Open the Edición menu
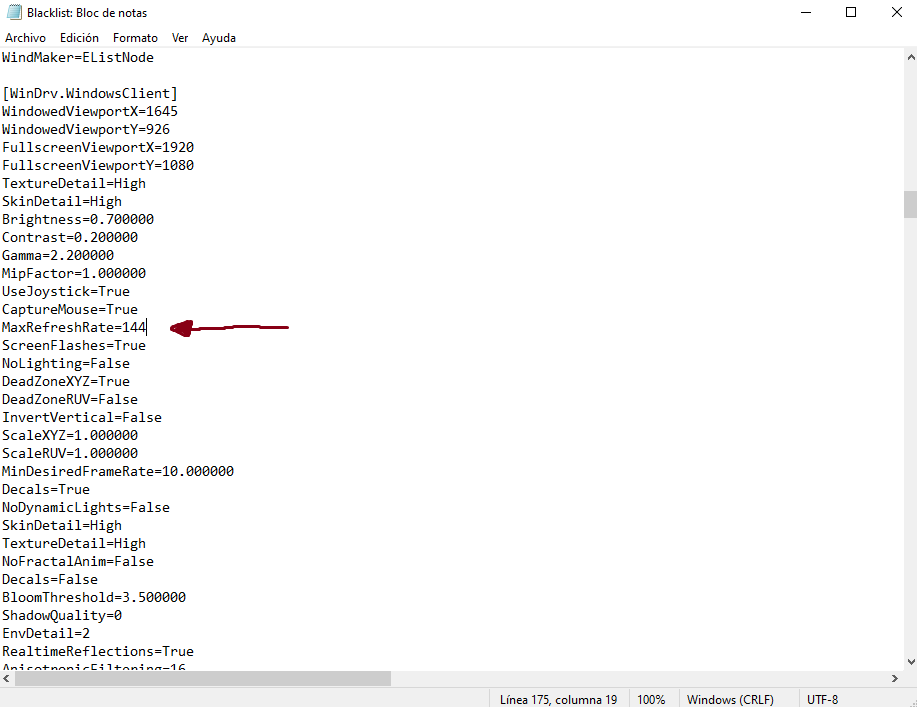Viewport: 917px width, 707px height. point(79,38)
